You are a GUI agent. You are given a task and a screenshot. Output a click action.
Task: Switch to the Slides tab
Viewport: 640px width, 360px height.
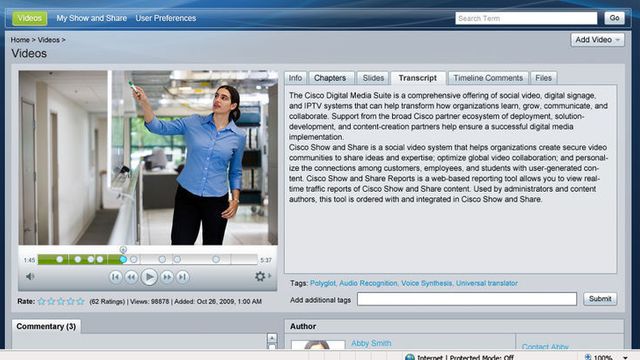pyautogui.click(x=373, y=78)
